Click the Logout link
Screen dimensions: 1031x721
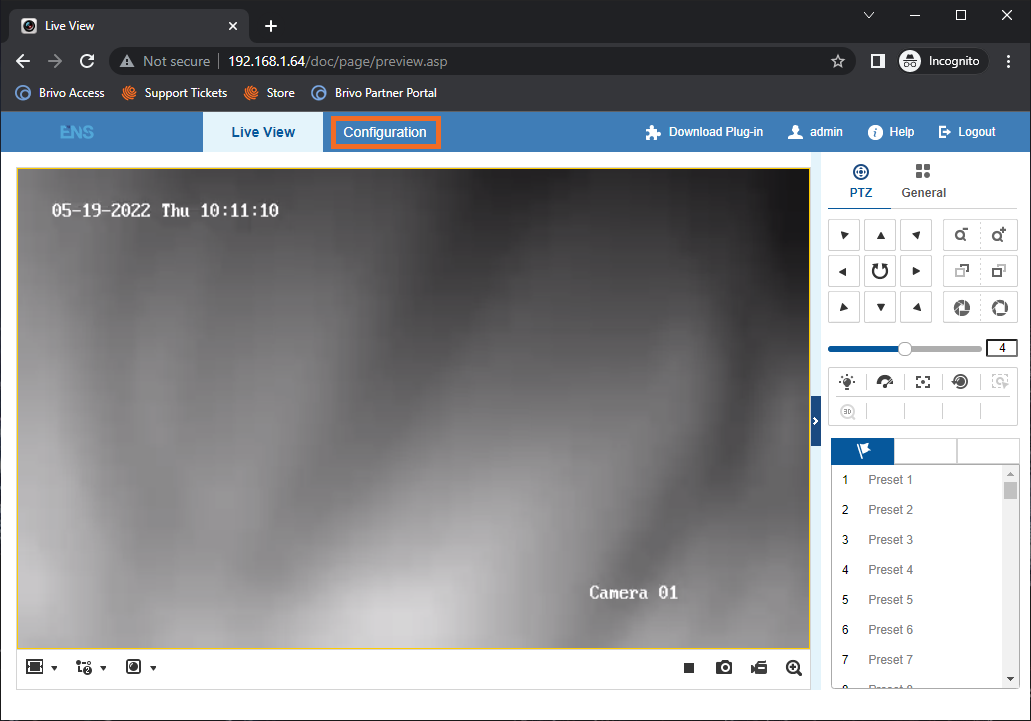point(967,132)
